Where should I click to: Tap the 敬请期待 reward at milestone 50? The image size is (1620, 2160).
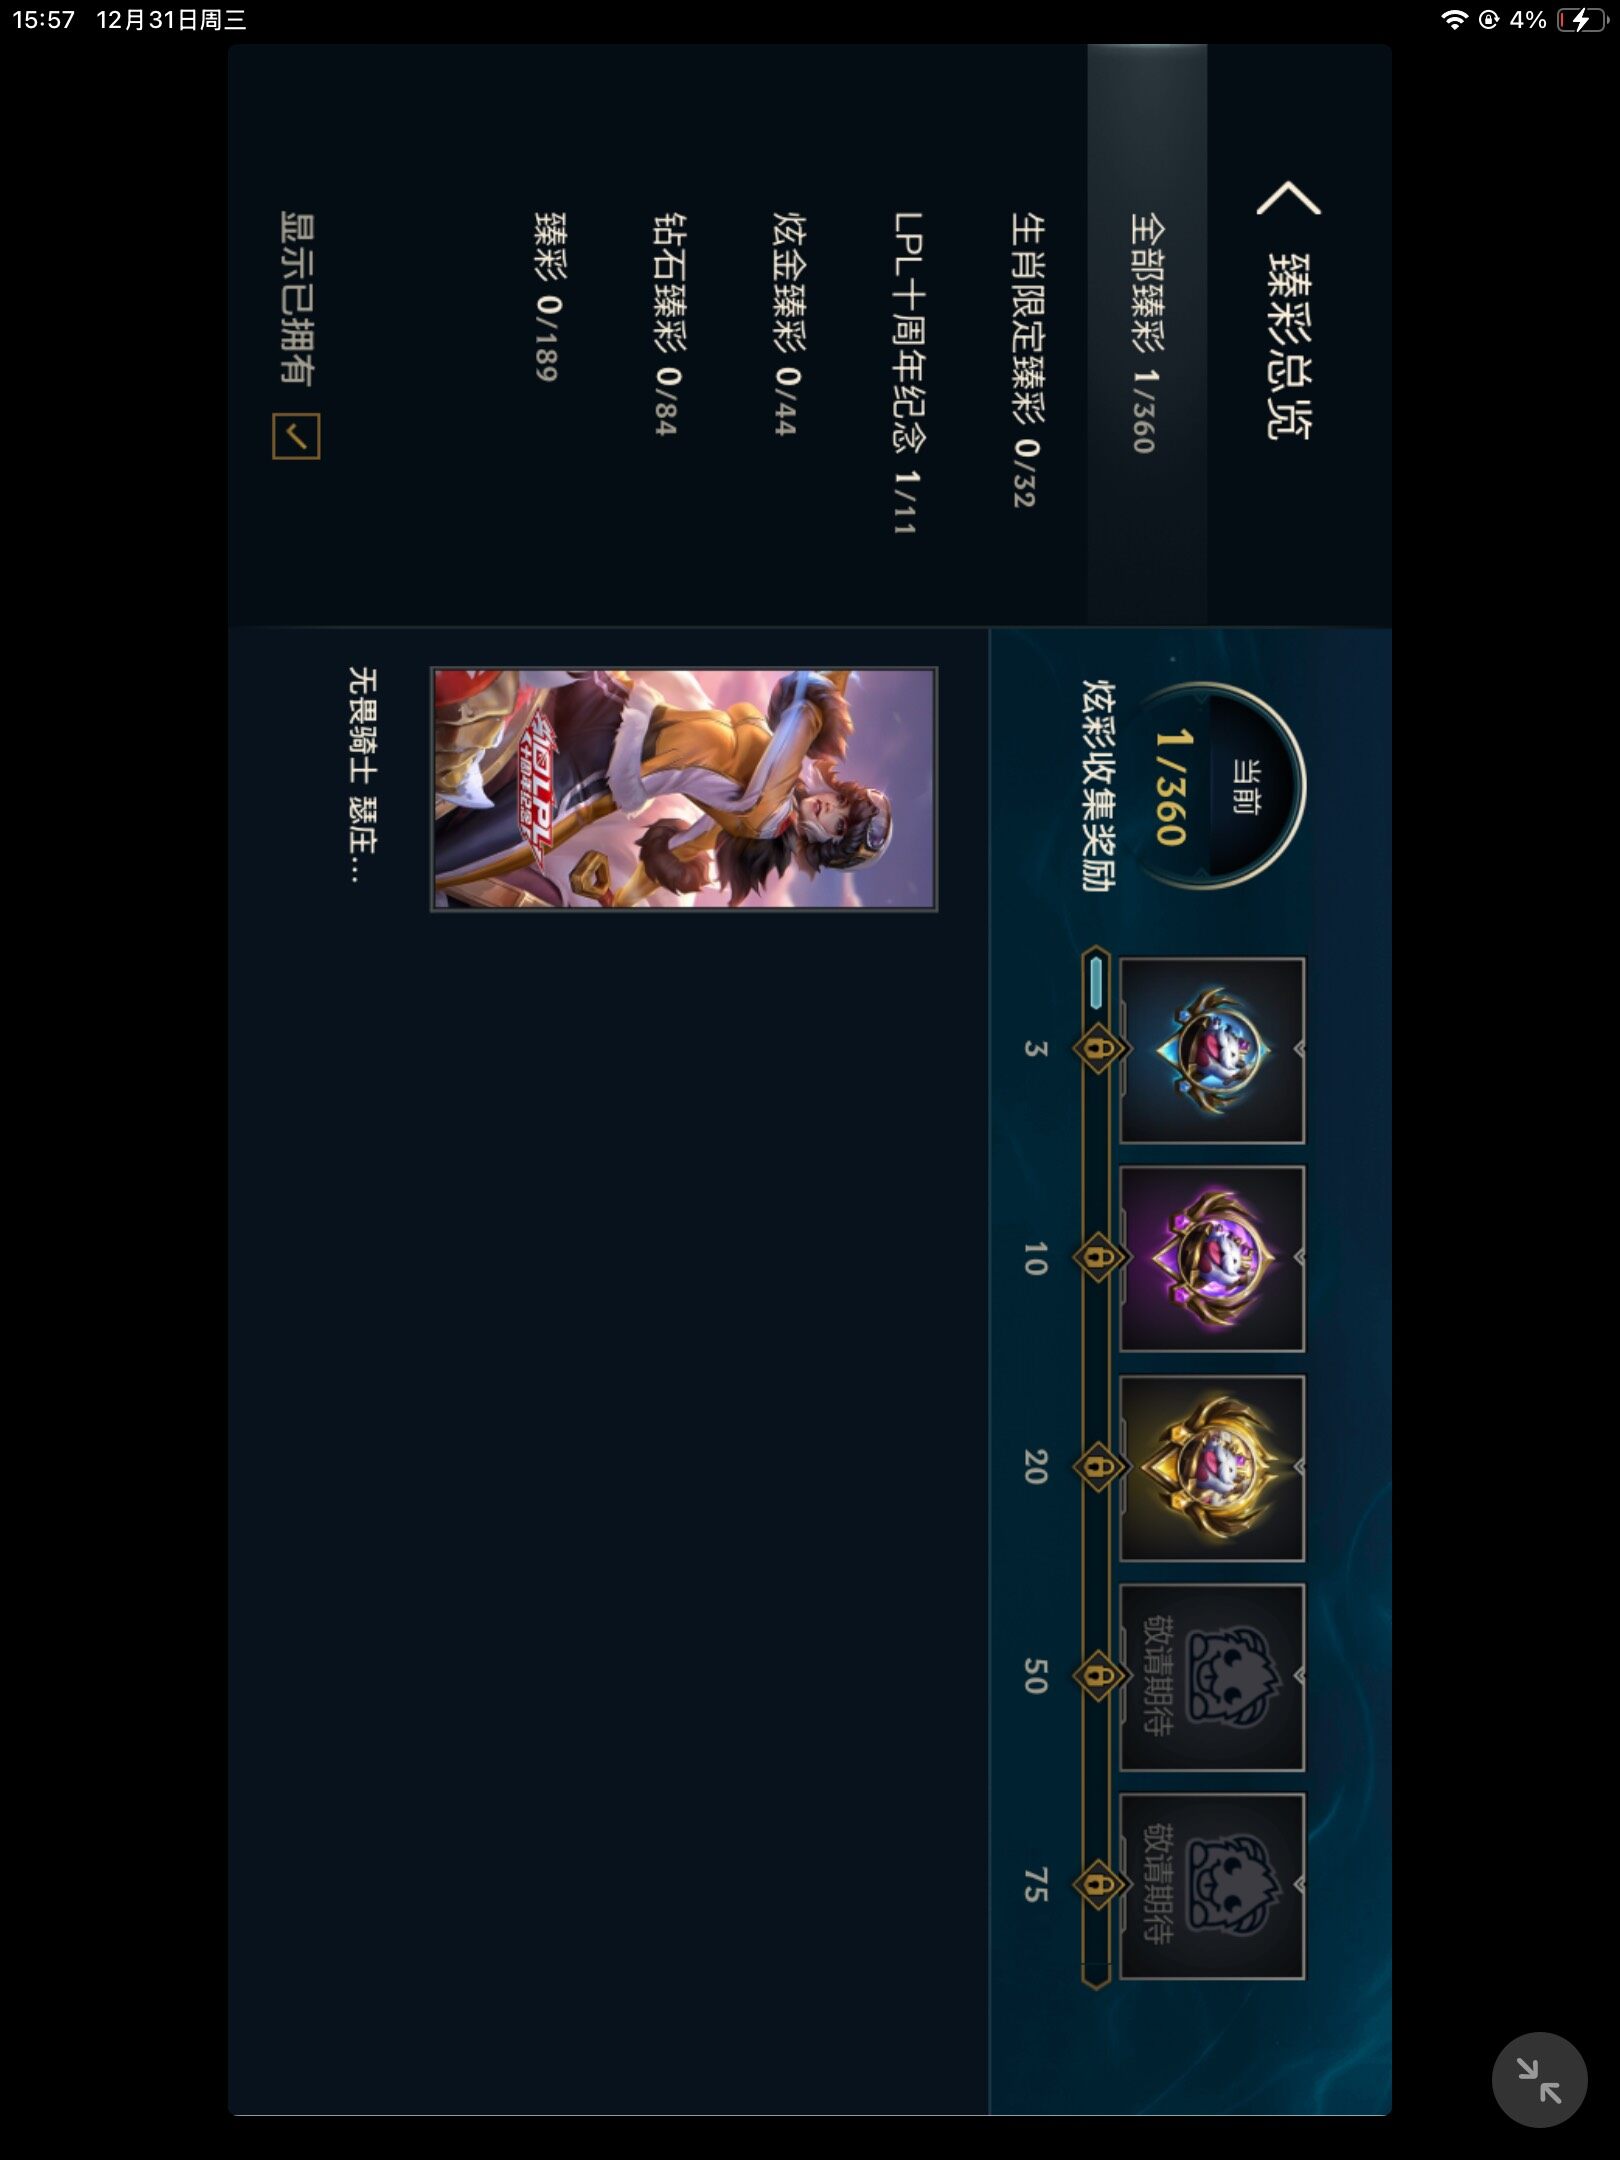[x=1212, y=1677]
